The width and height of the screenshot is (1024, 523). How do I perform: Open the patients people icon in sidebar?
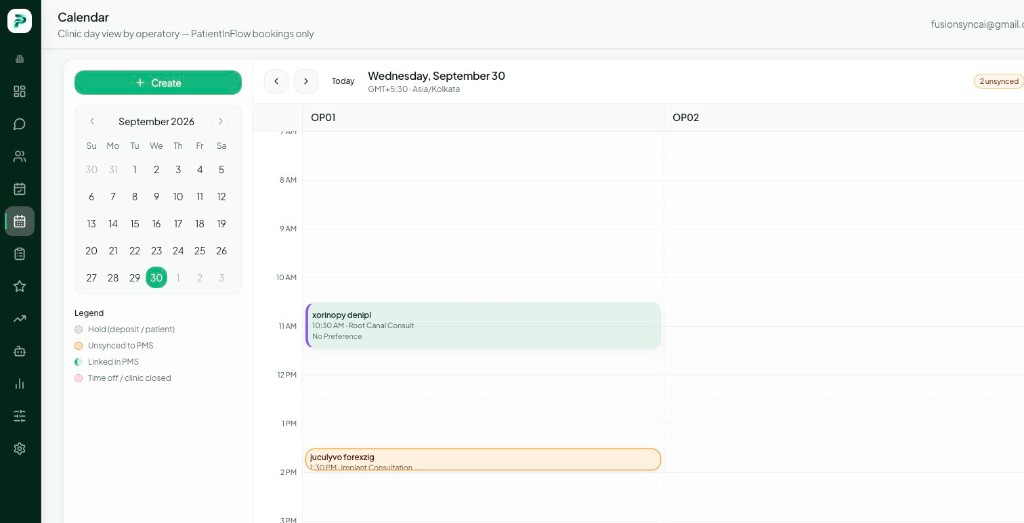(20, 156)
